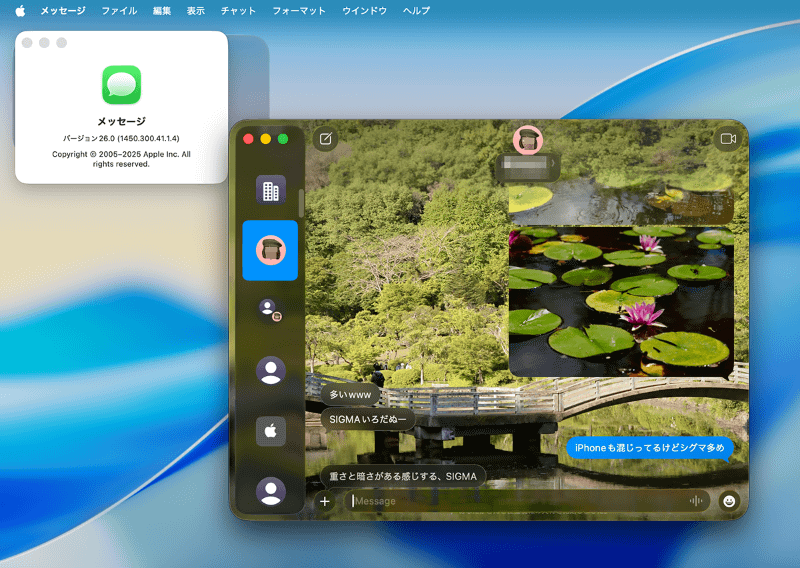Click the conversation list scrollbar
800x568 pixels.
[x=301, y=203]
